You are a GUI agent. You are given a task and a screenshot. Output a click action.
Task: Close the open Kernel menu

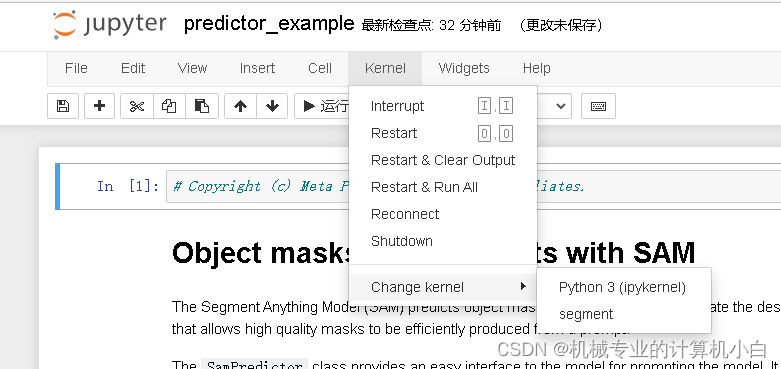pos(385,68)
